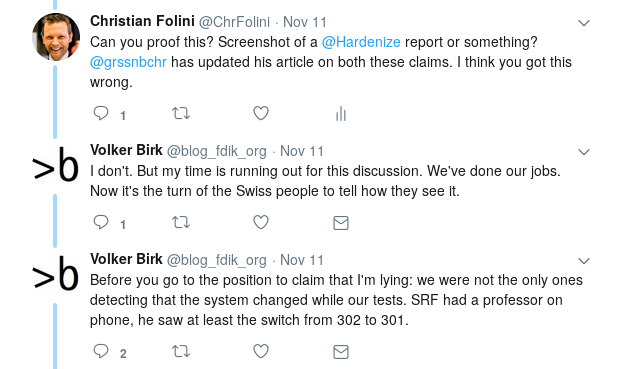Expand options chevron on Christian Folini's tweet
Image resolution: width=624 pixels, height=369 pixels.
point(584,23)
